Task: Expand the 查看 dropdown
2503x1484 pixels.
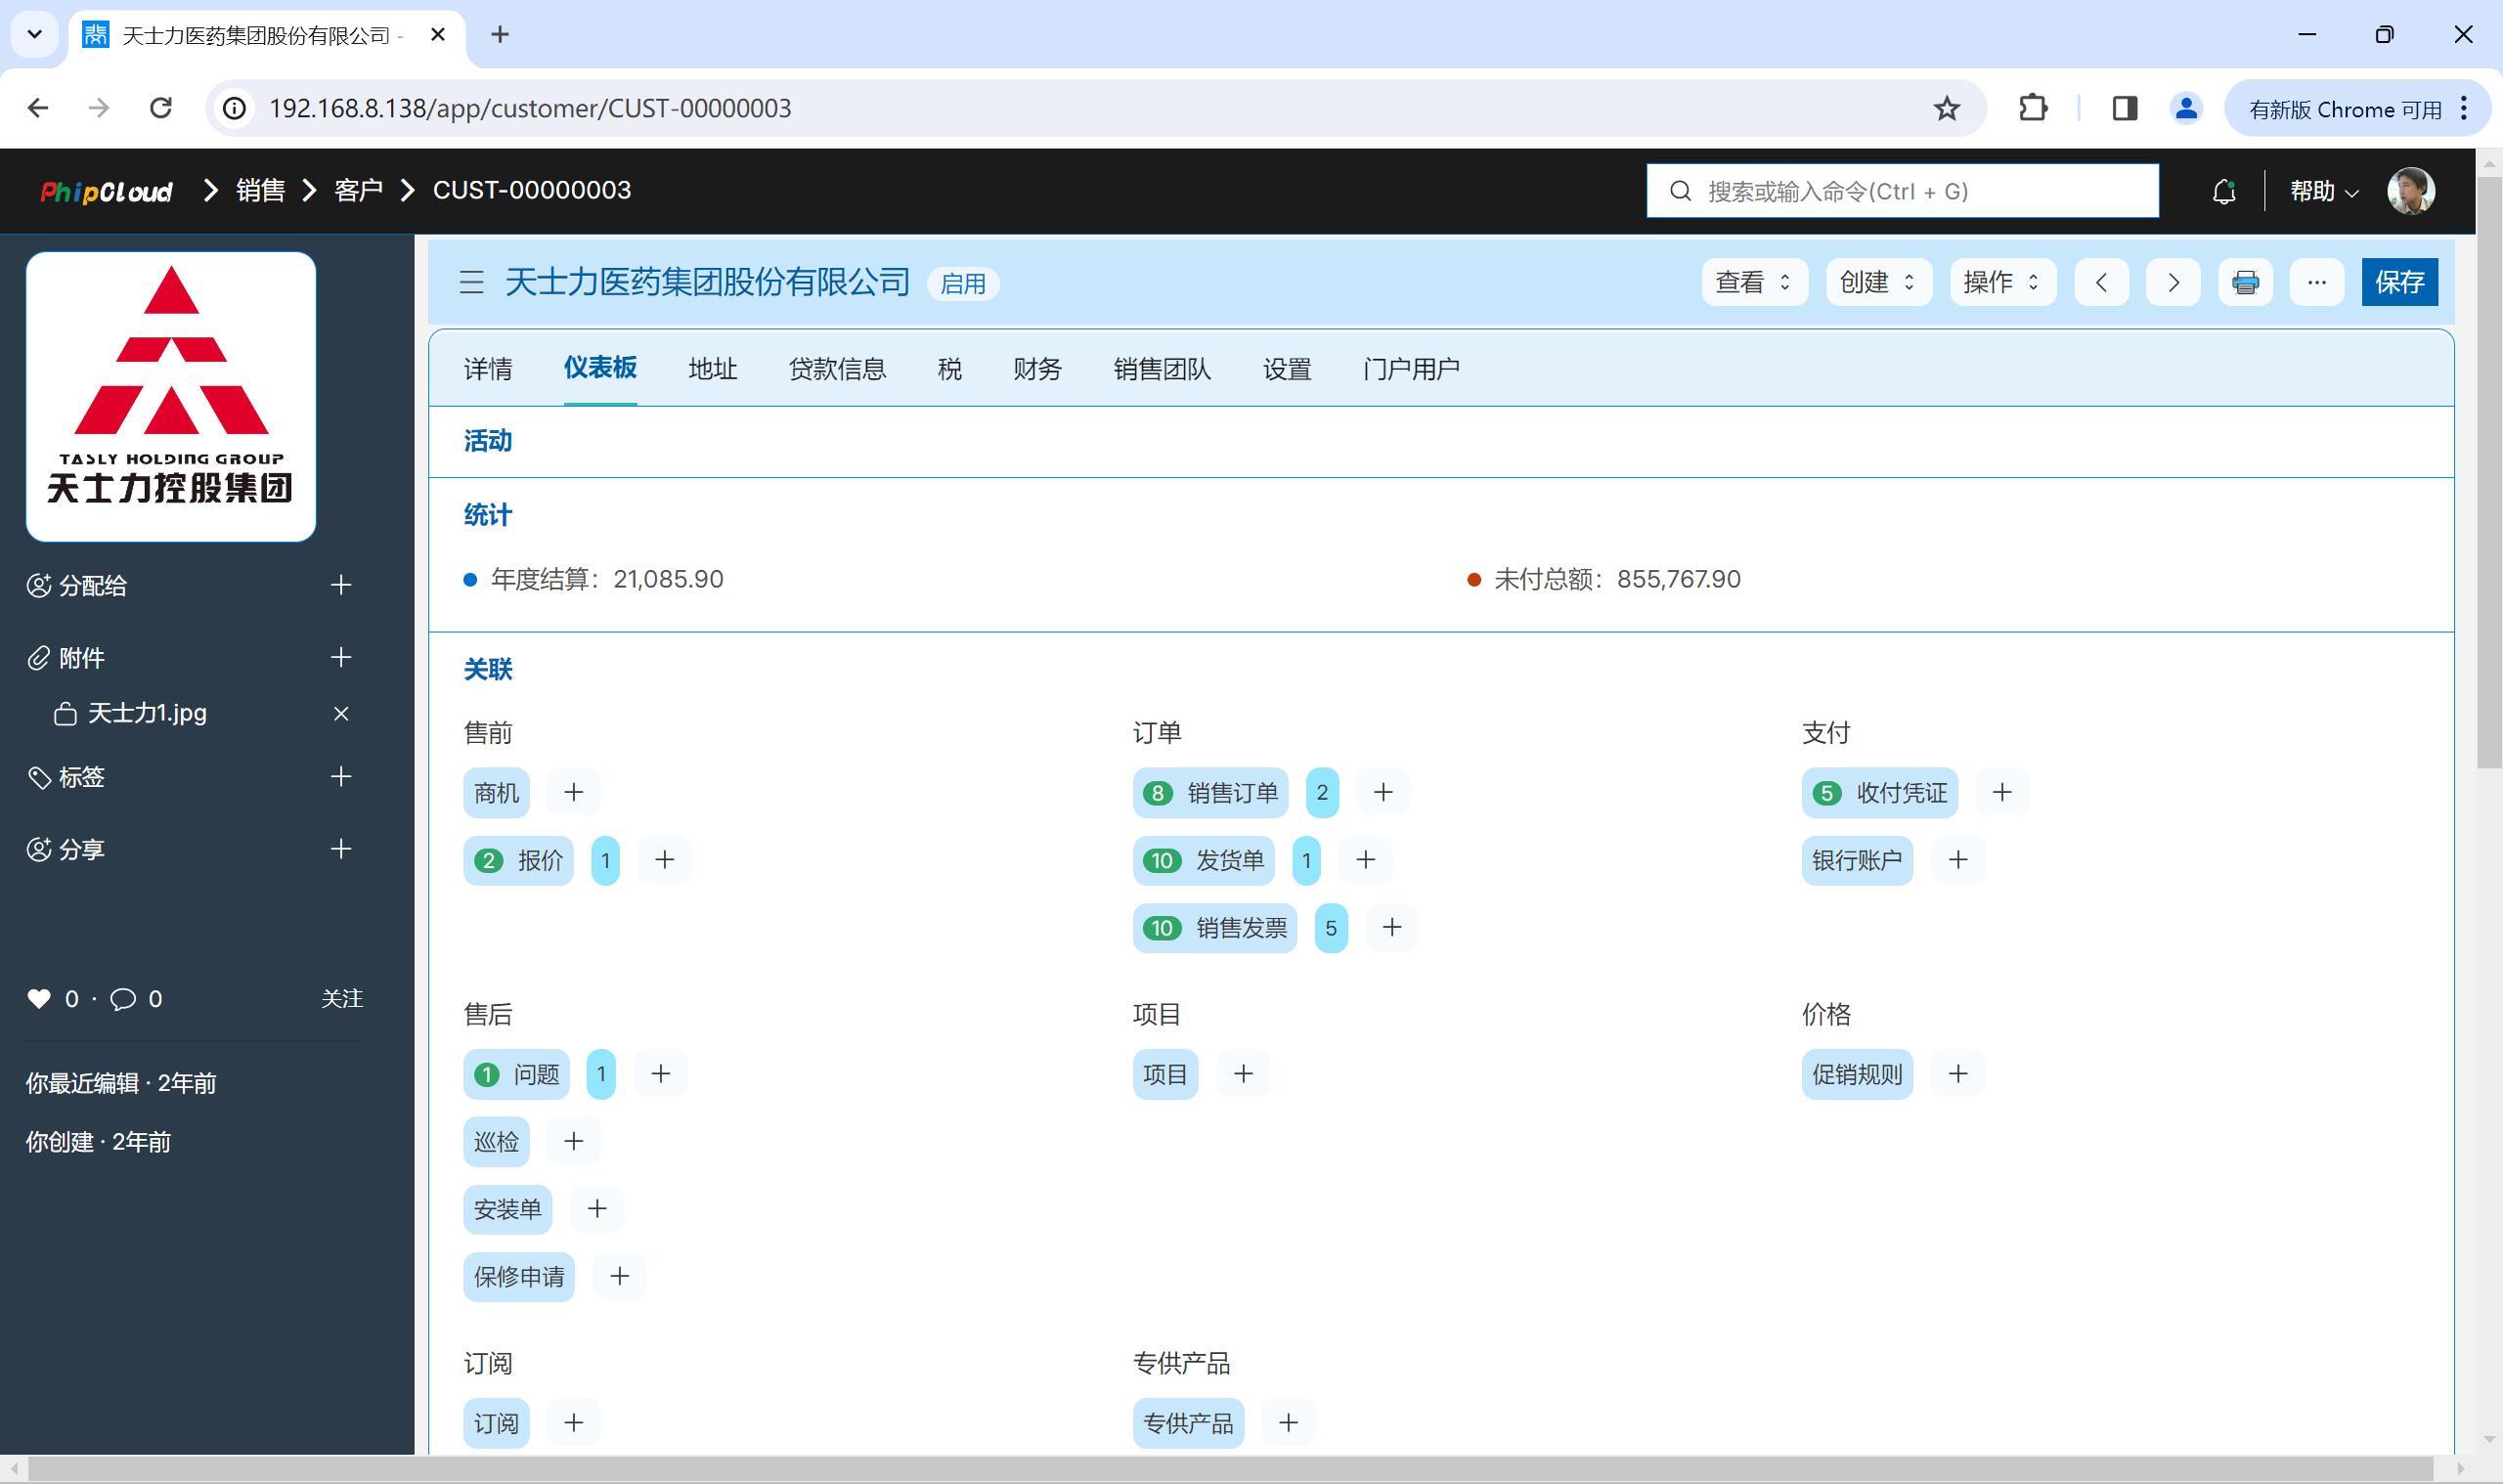Action: (x=1753, y=282)
